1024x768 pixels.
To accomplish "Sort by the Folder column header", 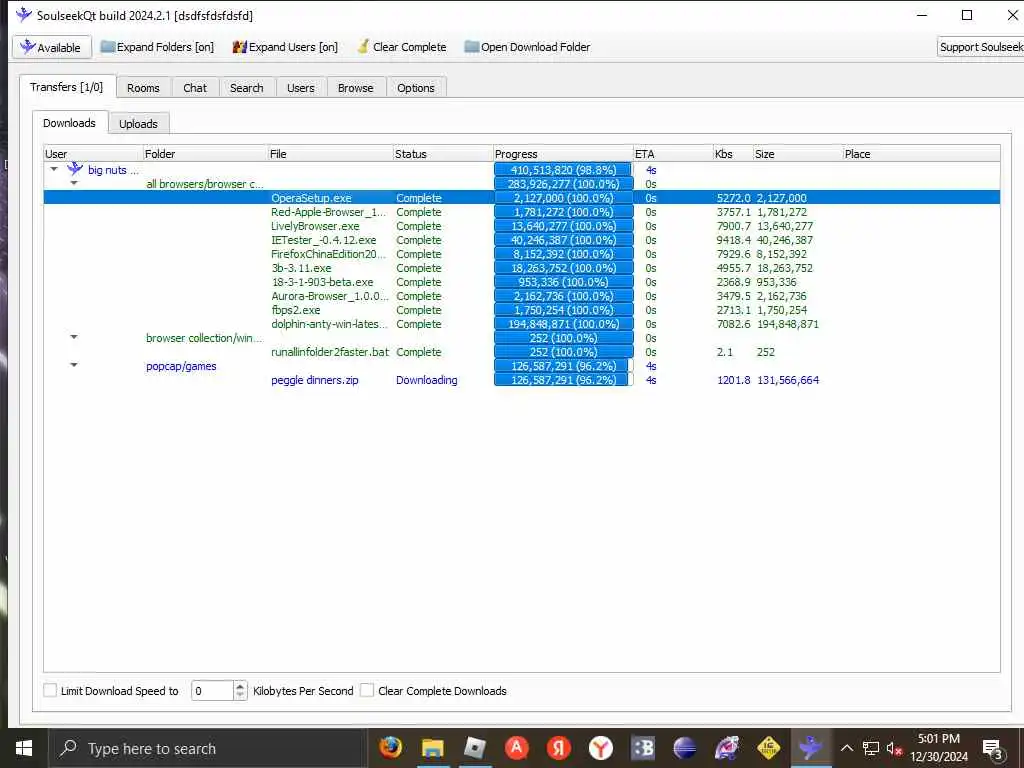I will click(205, 154).
